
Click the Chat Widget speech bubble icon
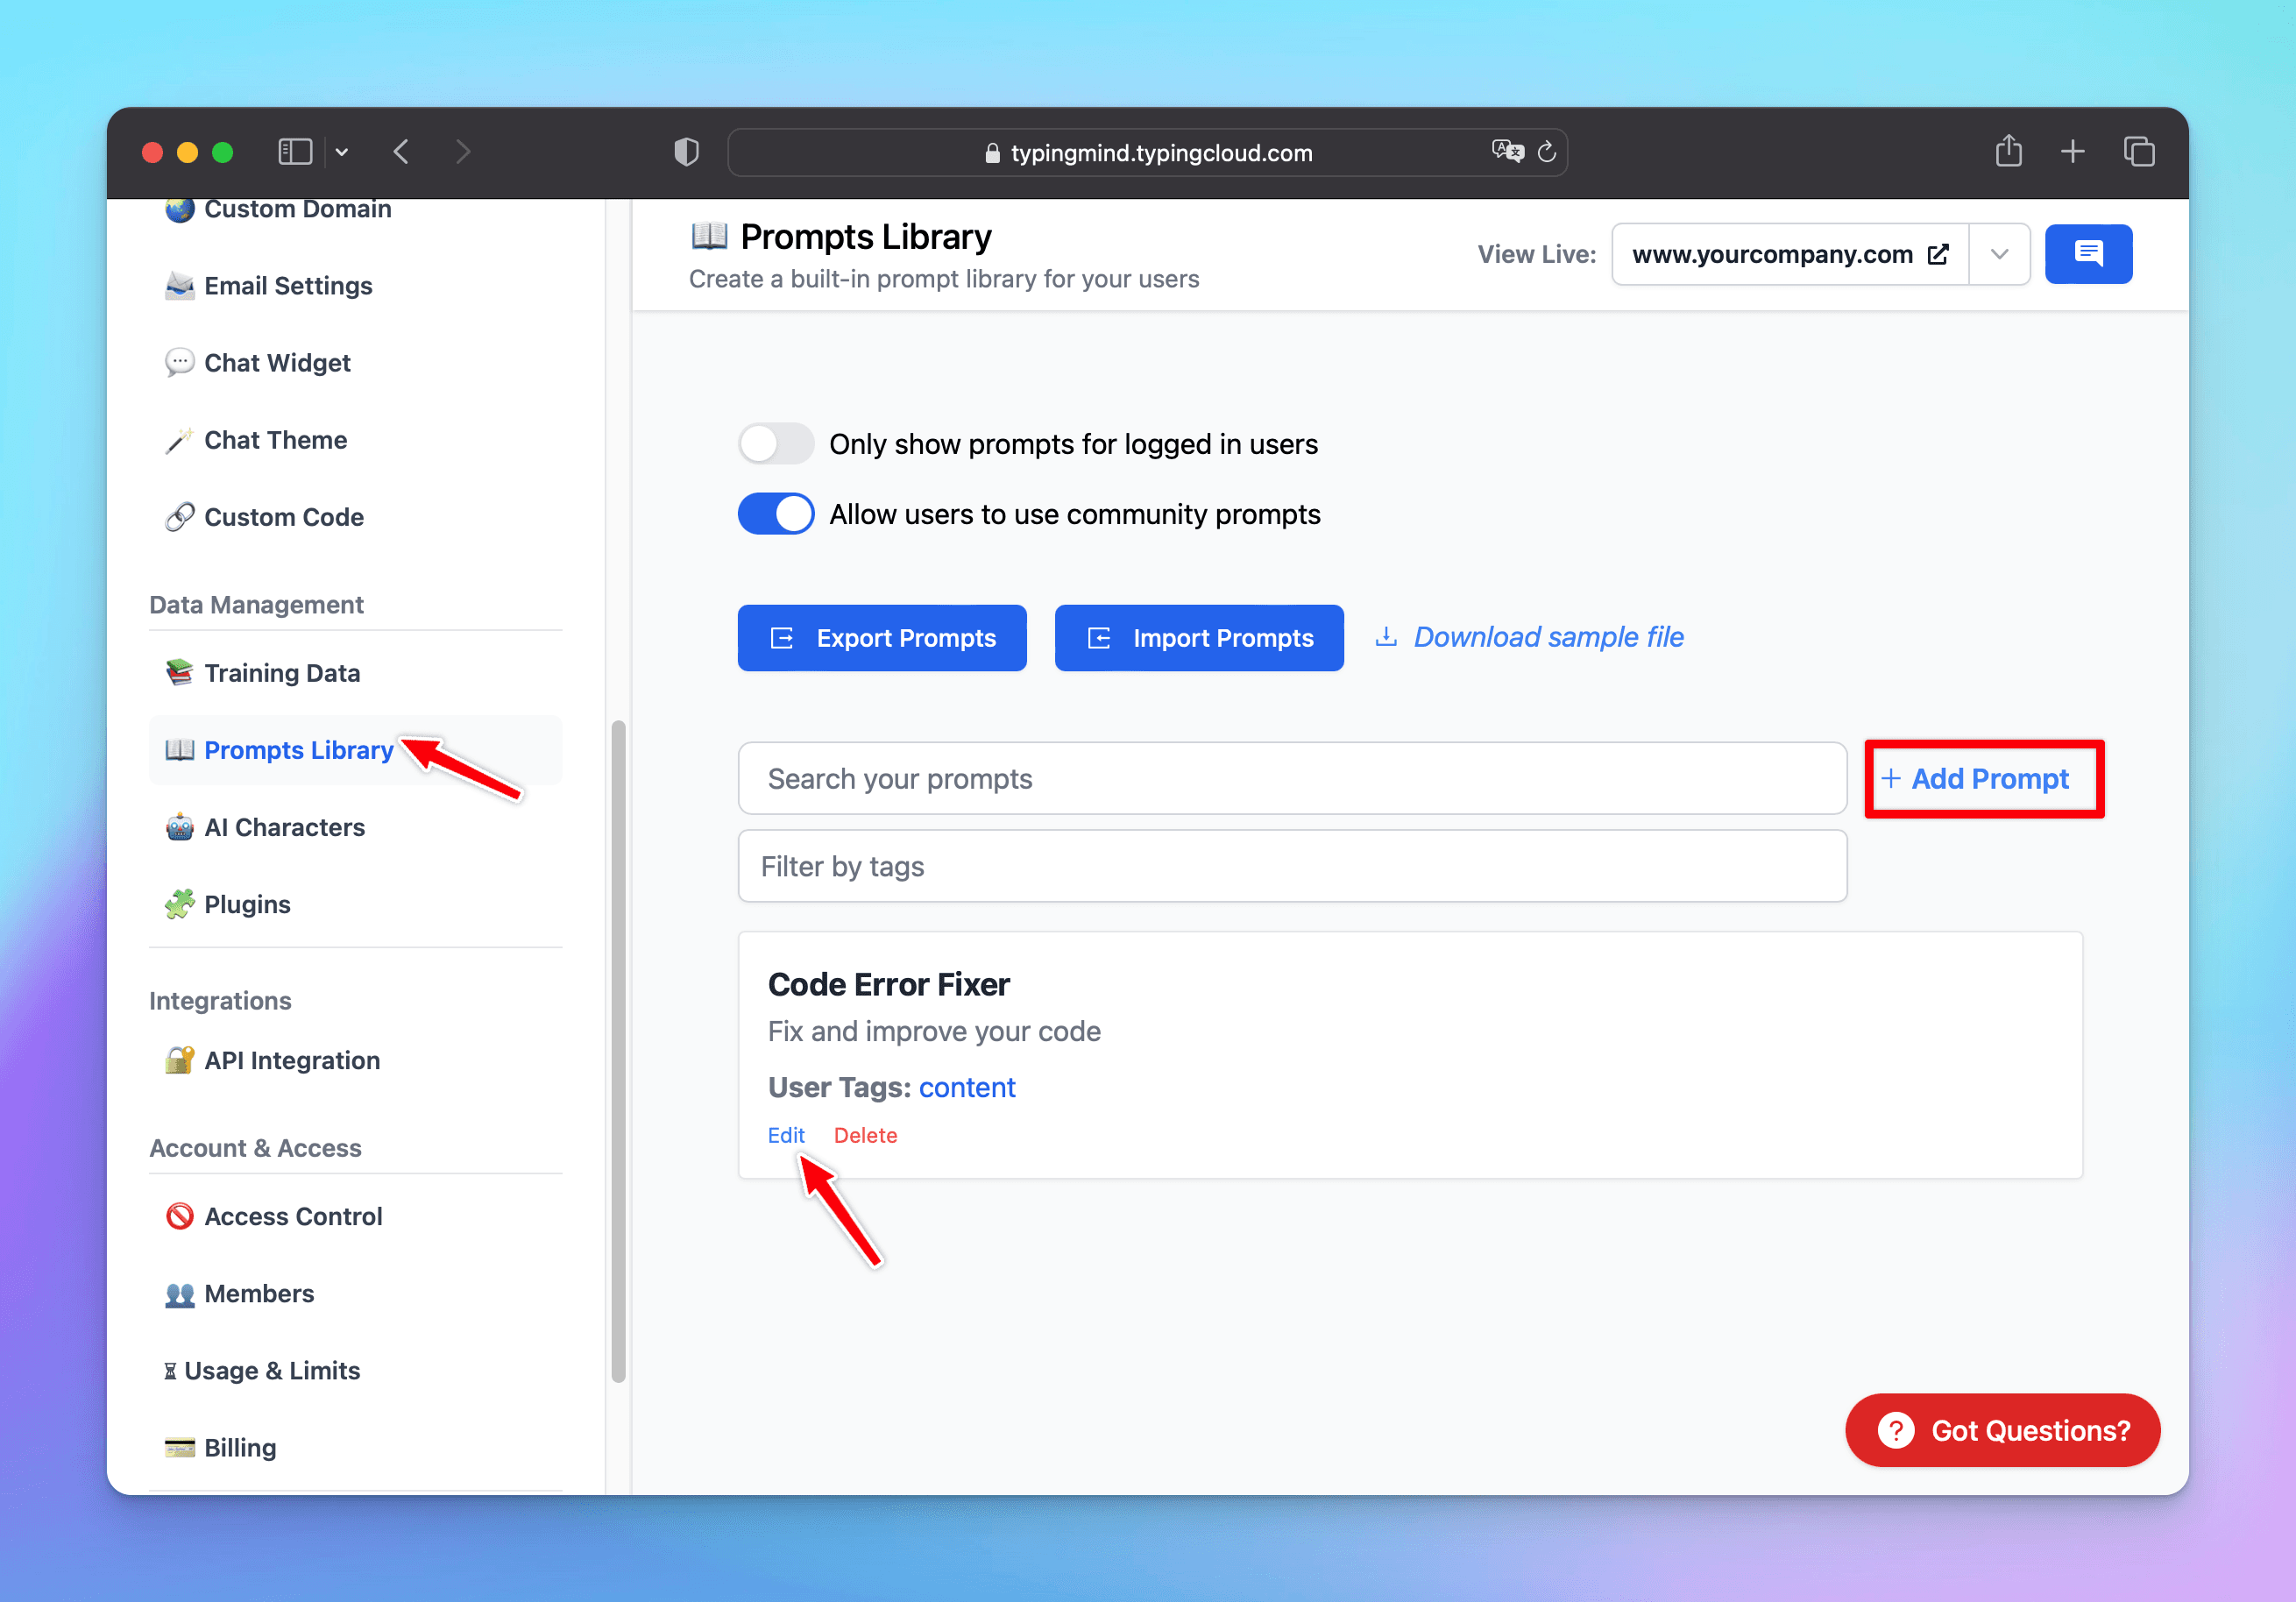(x=180, y=362)
